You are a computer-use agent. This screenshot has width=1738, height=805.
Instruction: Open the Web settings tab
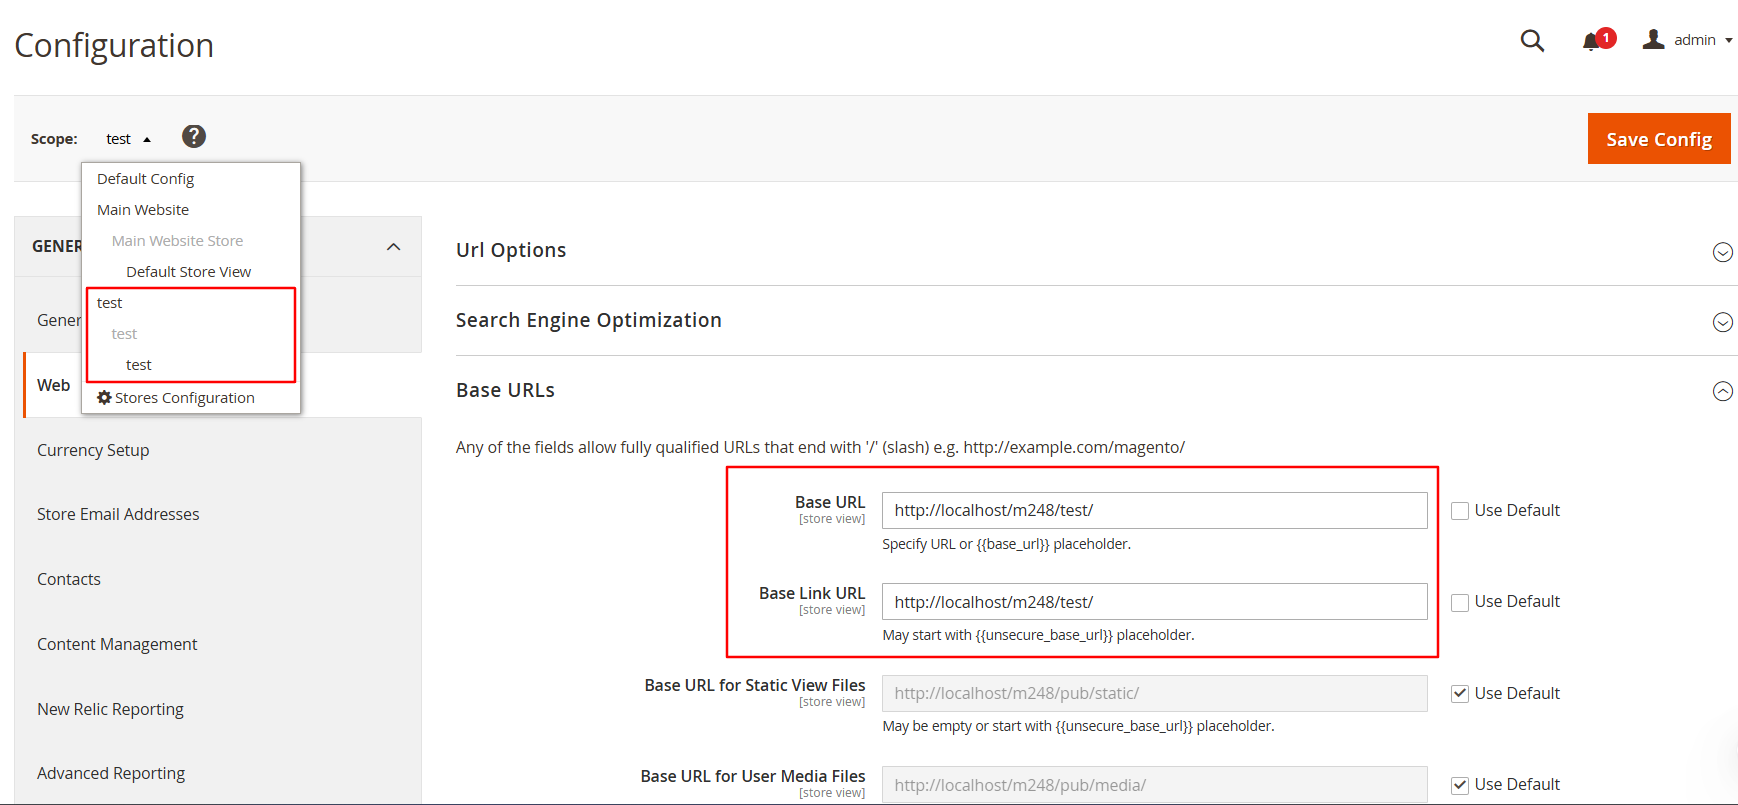click(x=53, y=385)
